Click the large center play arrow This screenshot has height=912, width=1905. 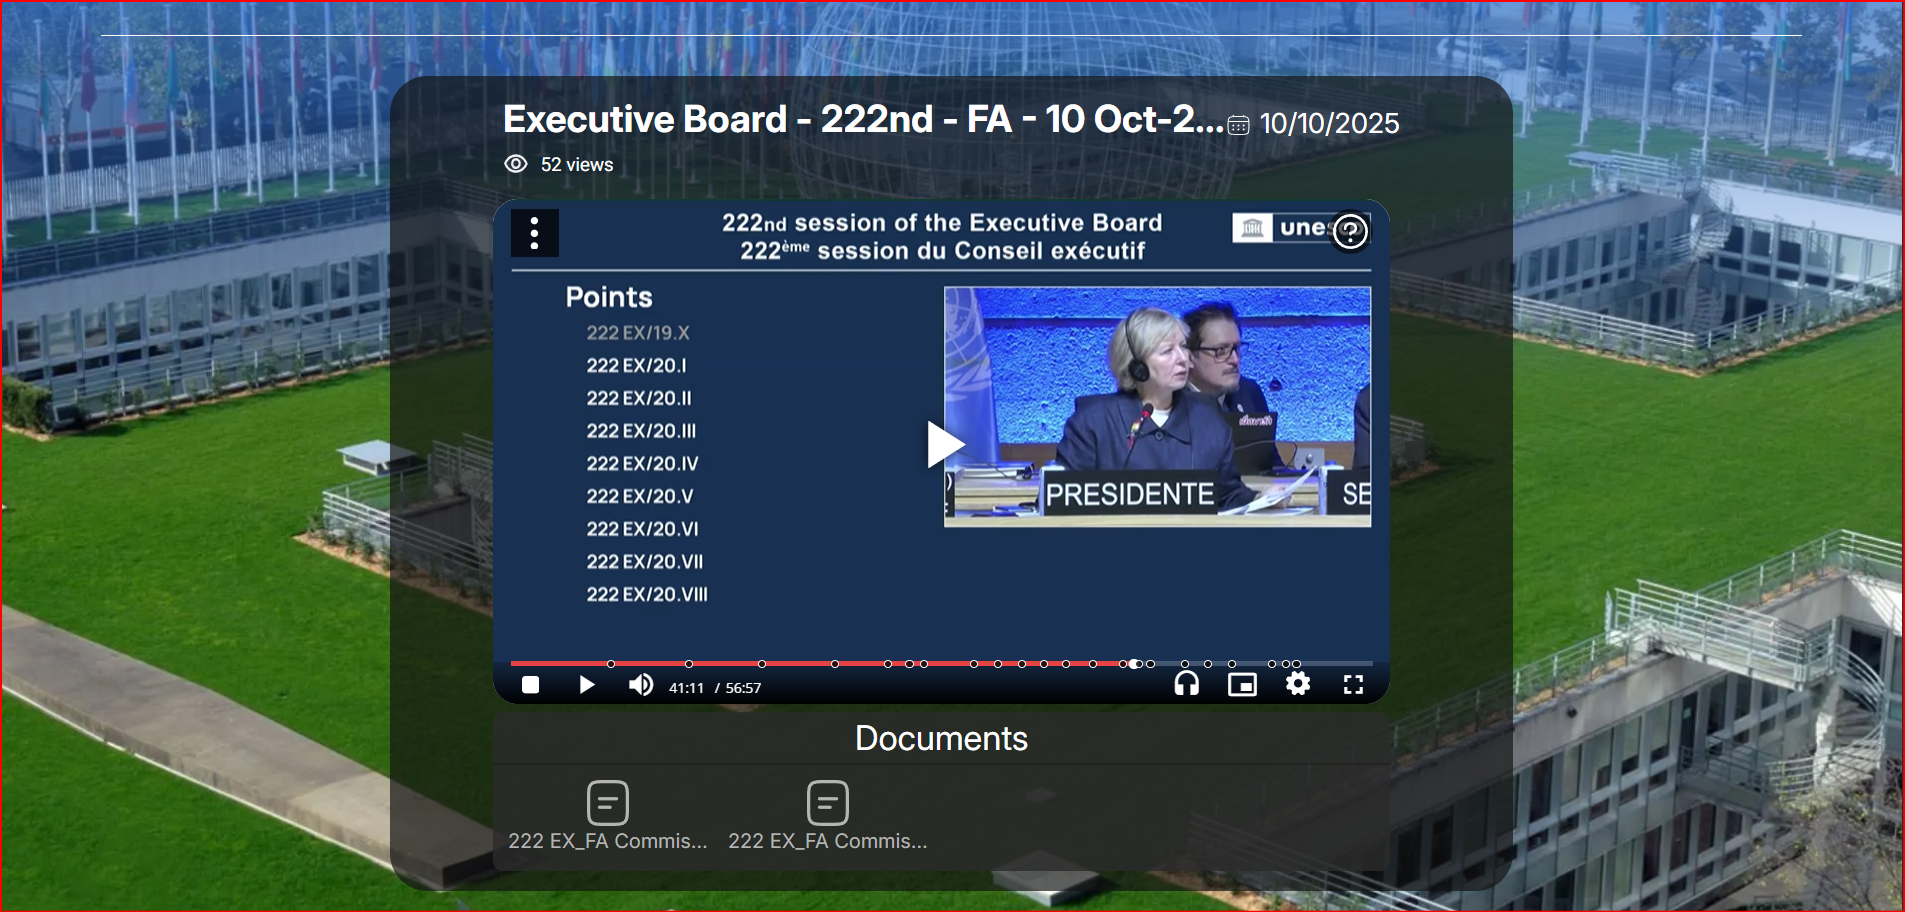pos(943,445)
